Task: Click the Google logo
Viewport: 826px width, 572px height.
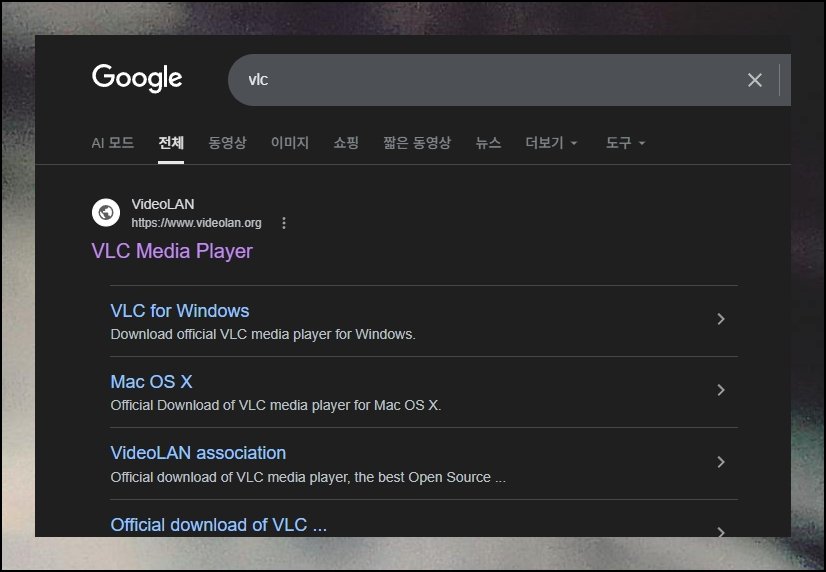Action: 137,78
